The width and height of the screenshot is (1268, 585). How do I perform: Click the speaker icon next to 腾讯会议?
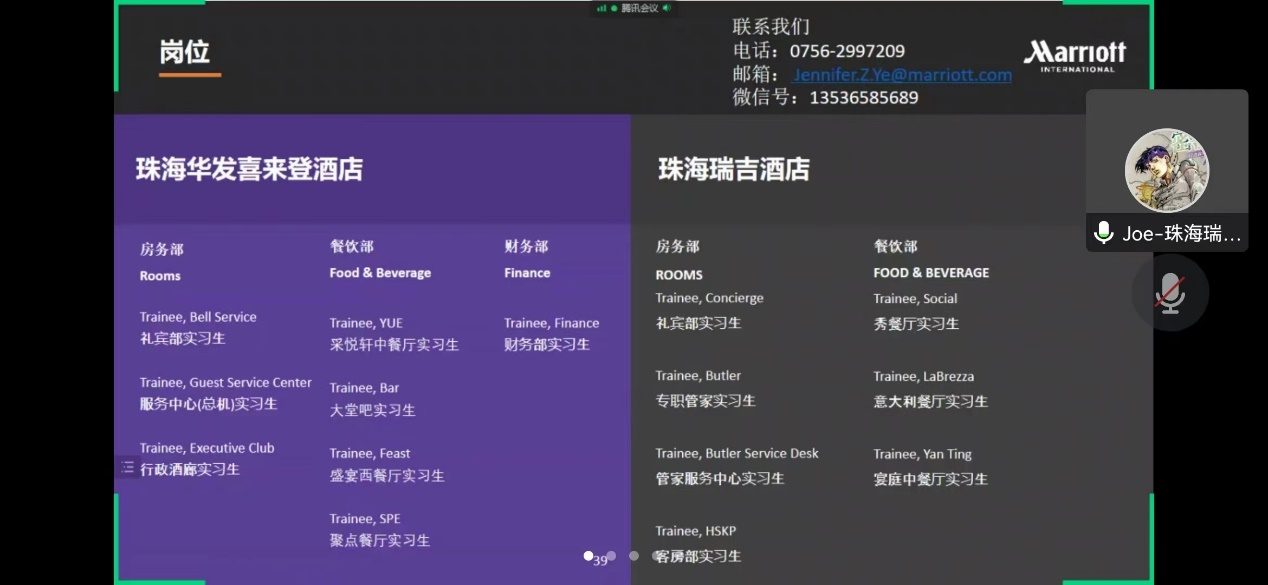click(x=666, y=8)
